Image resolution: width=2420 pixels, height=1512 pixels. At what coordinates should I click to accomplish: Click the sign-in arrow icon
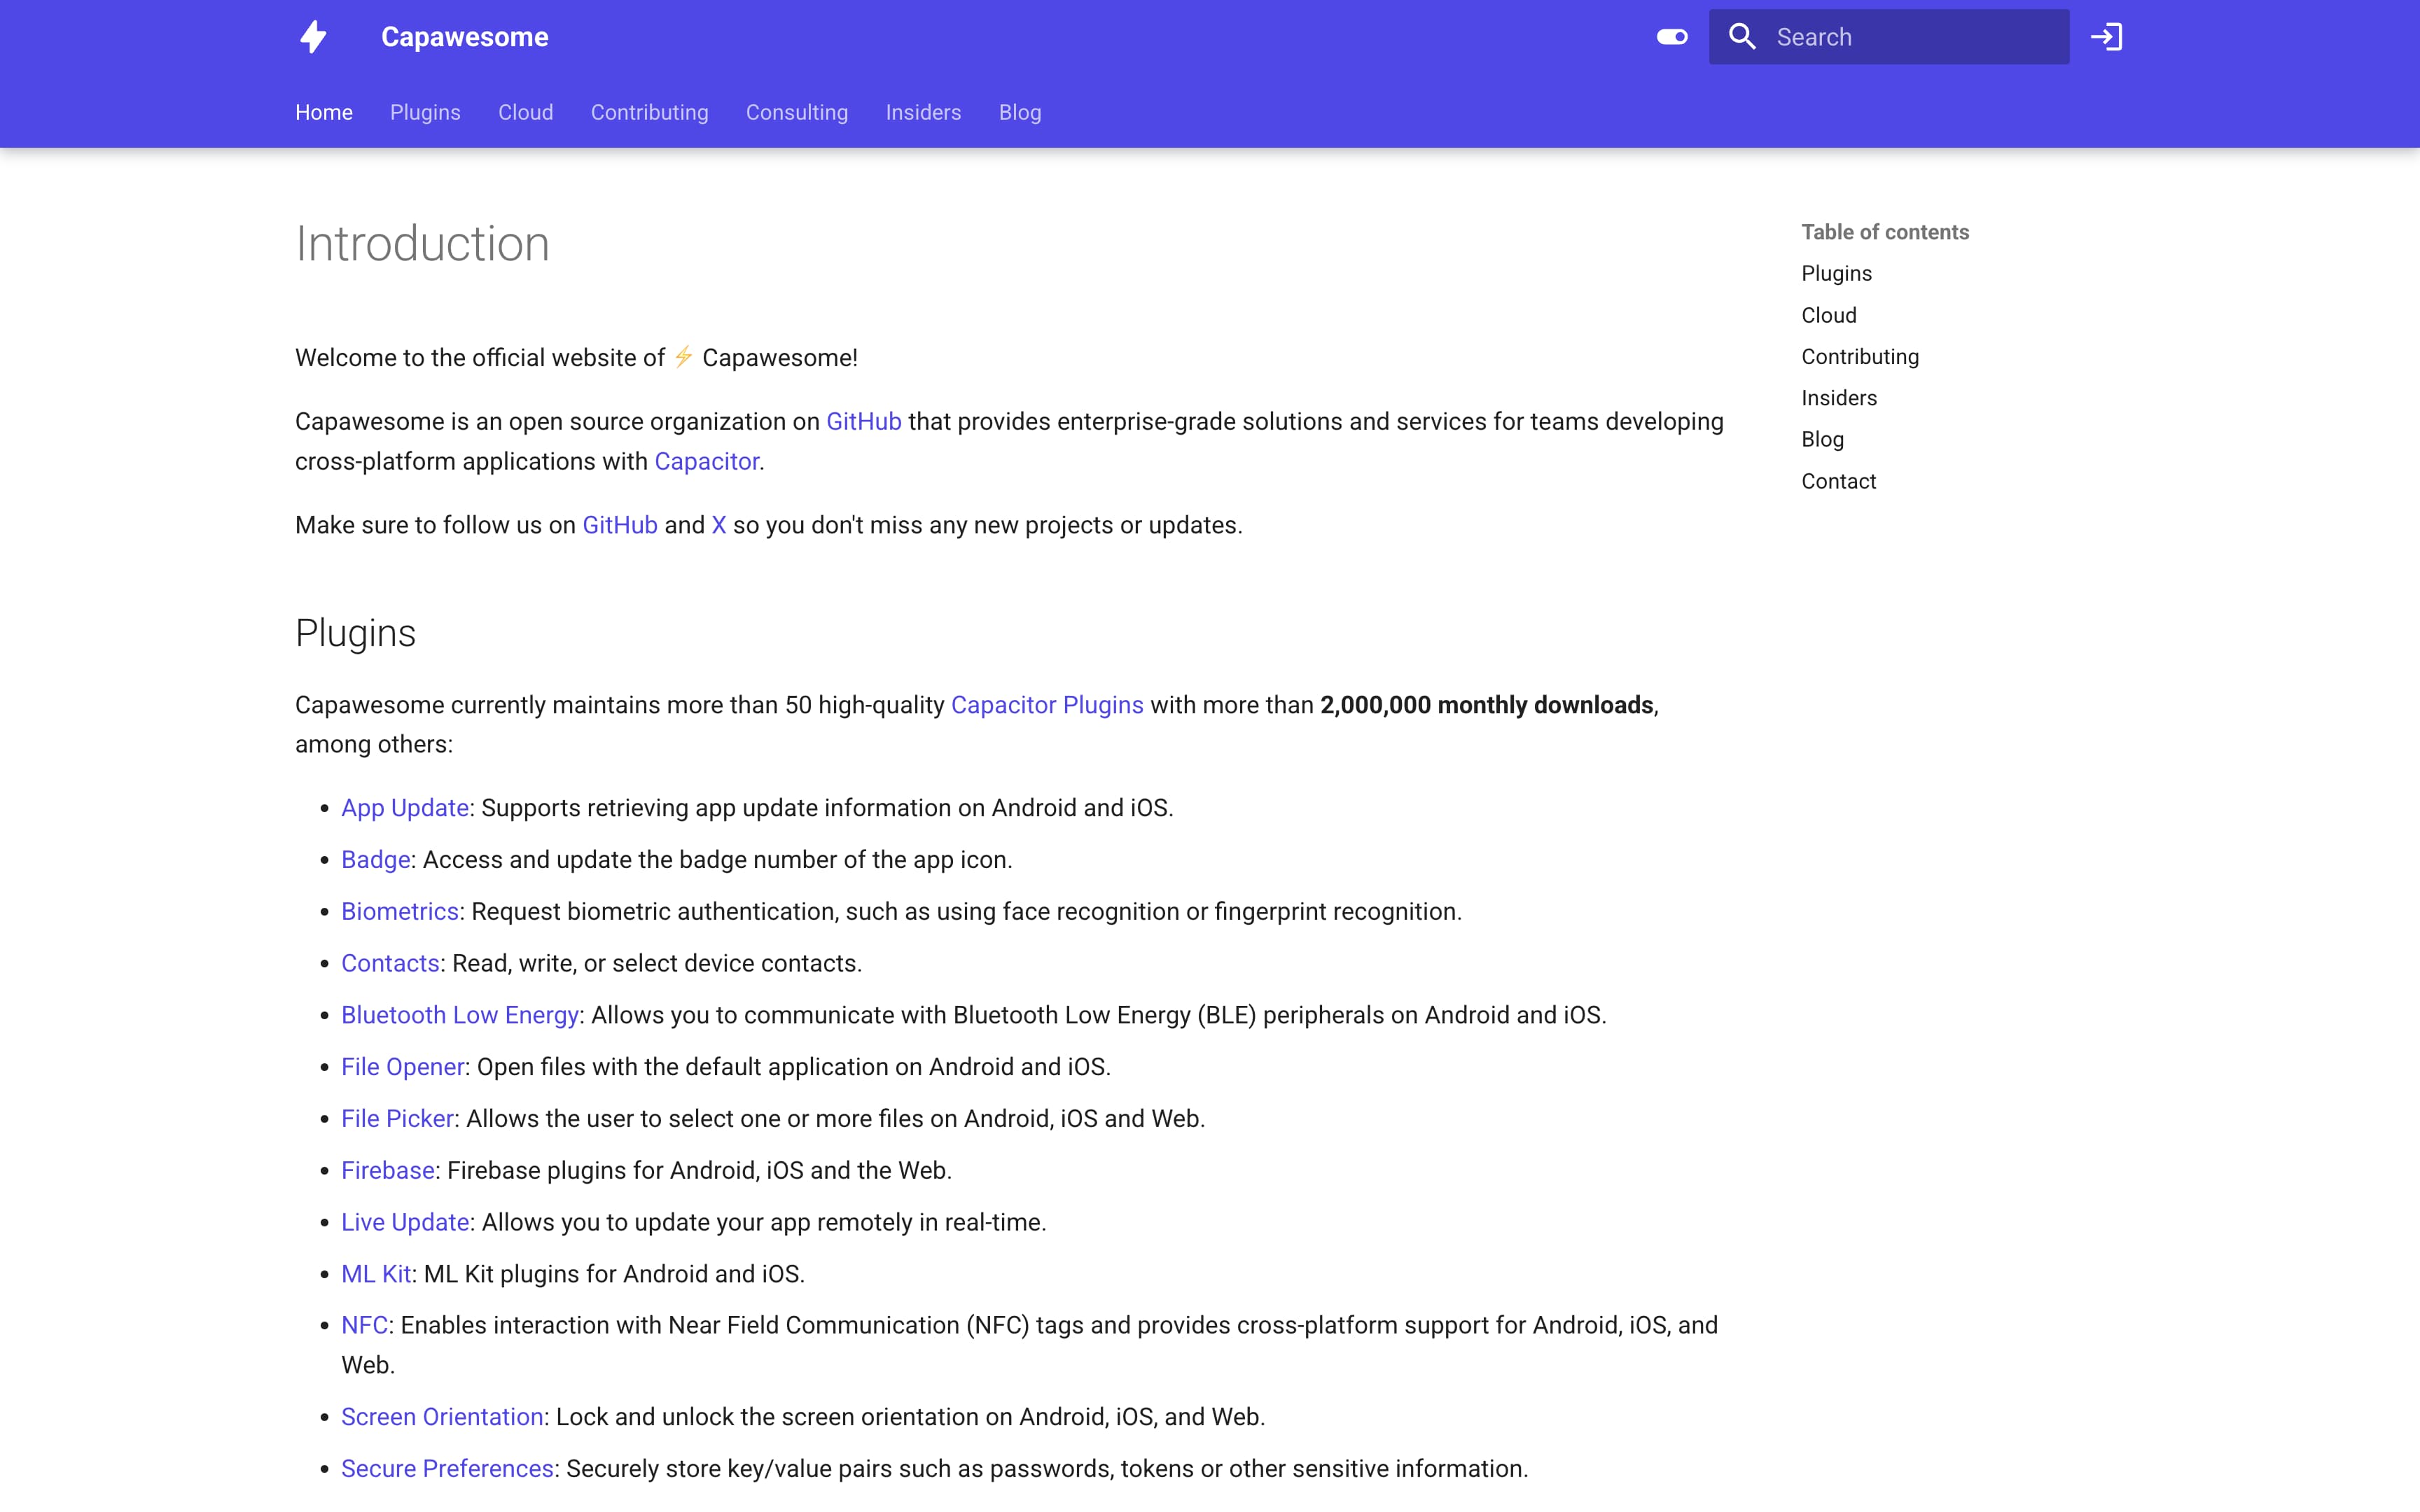tap(2106, 37)
